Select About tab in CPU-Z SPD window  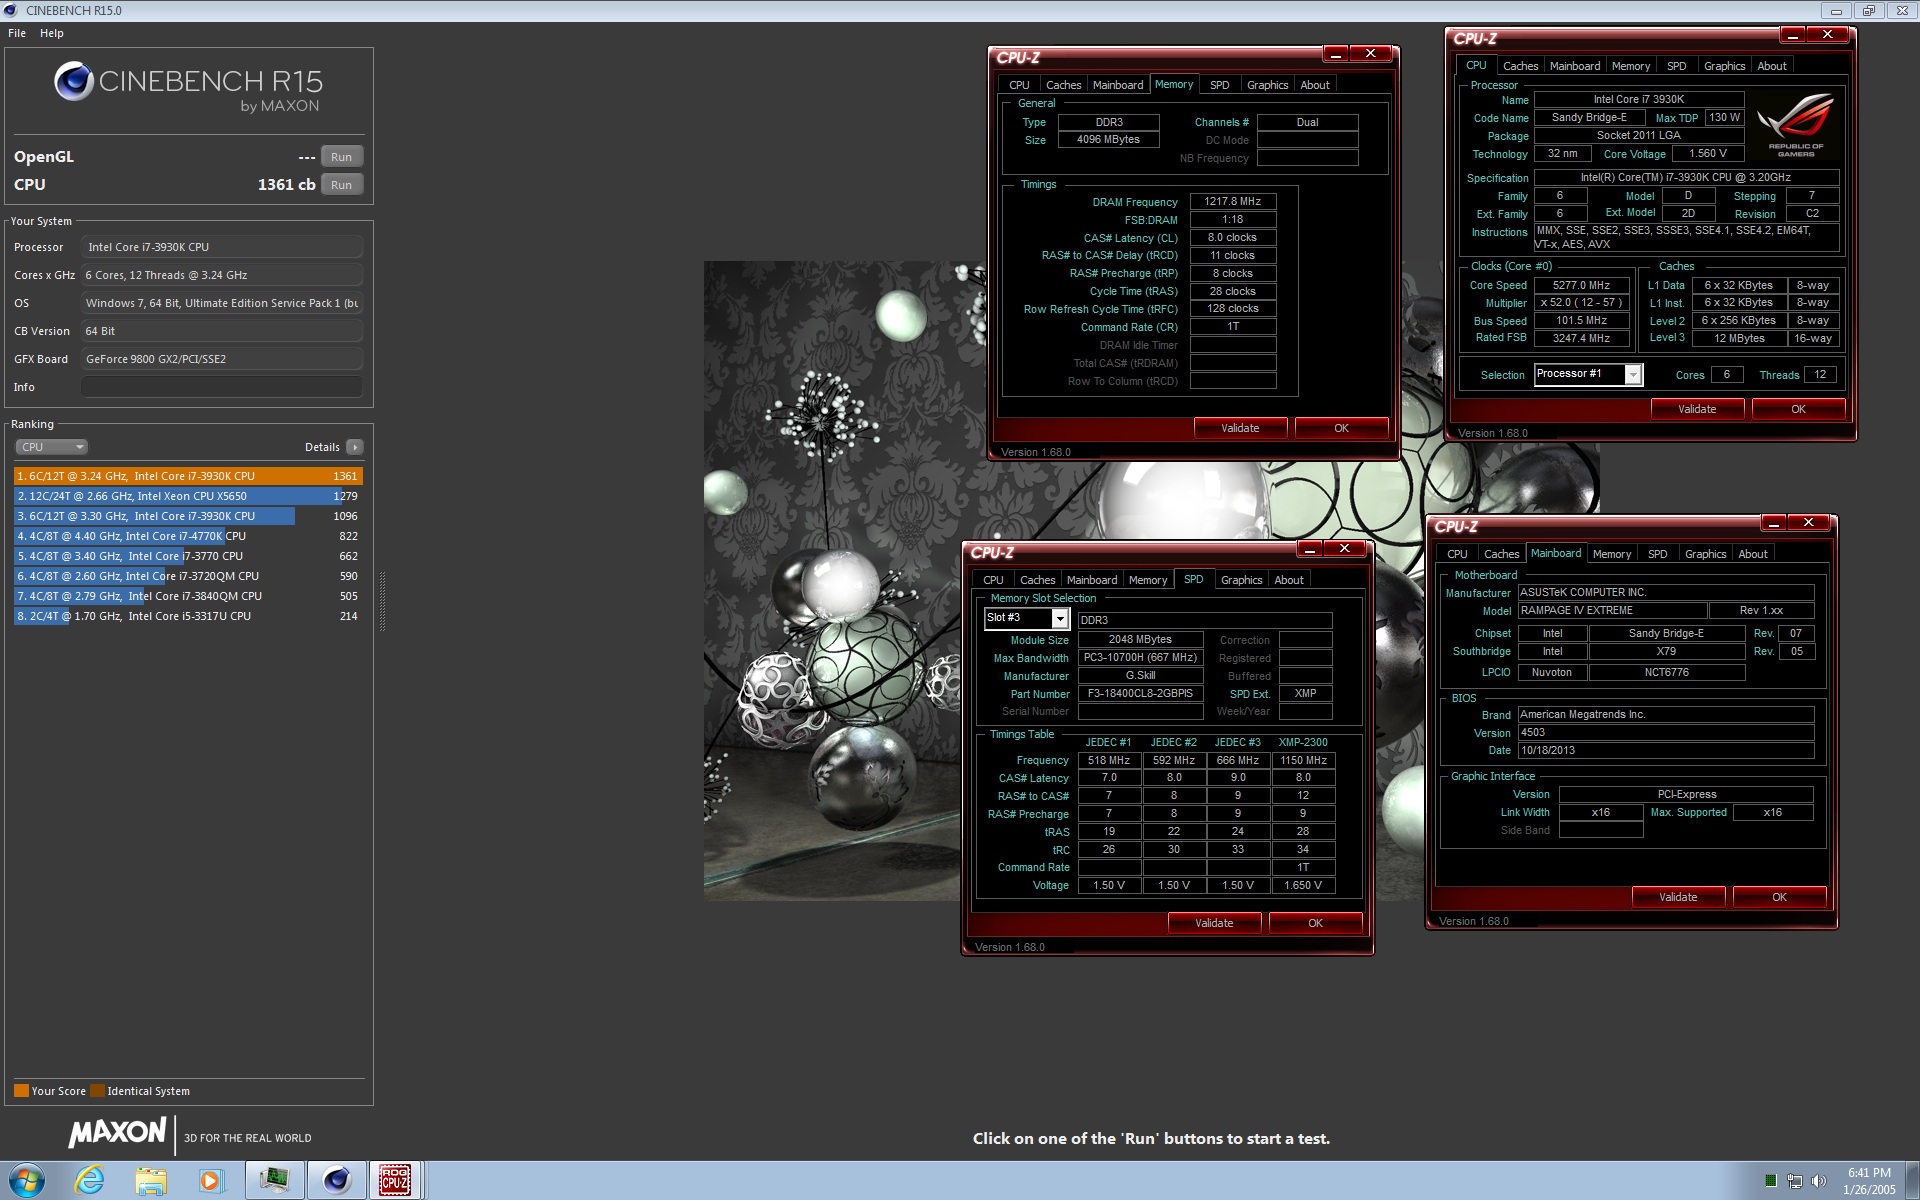[x=1289, y=580]
